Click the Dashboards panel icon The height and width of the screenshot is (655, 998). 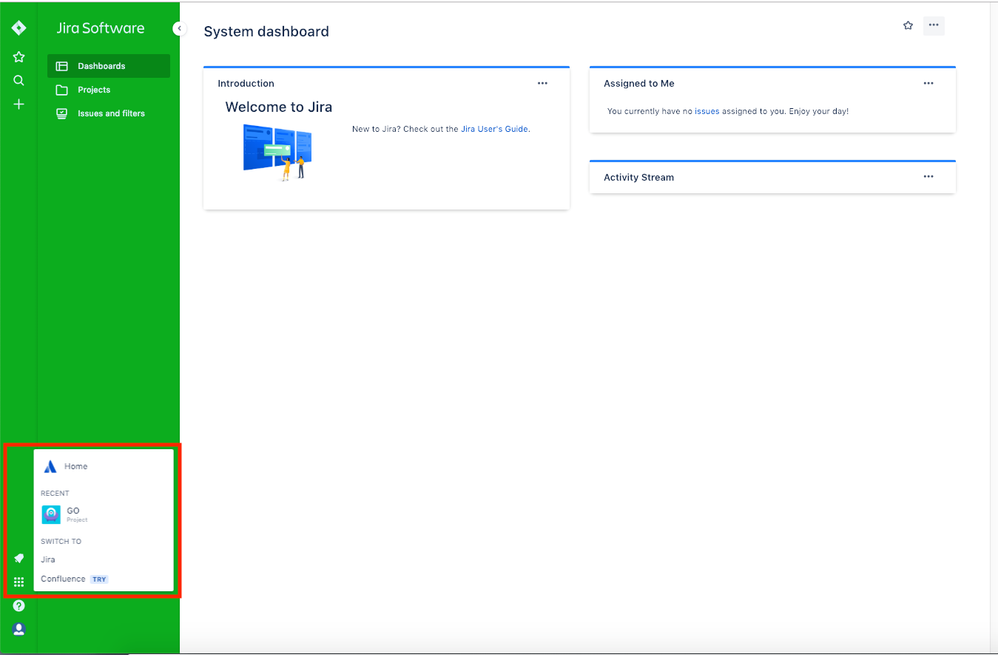tap(62, 66)
